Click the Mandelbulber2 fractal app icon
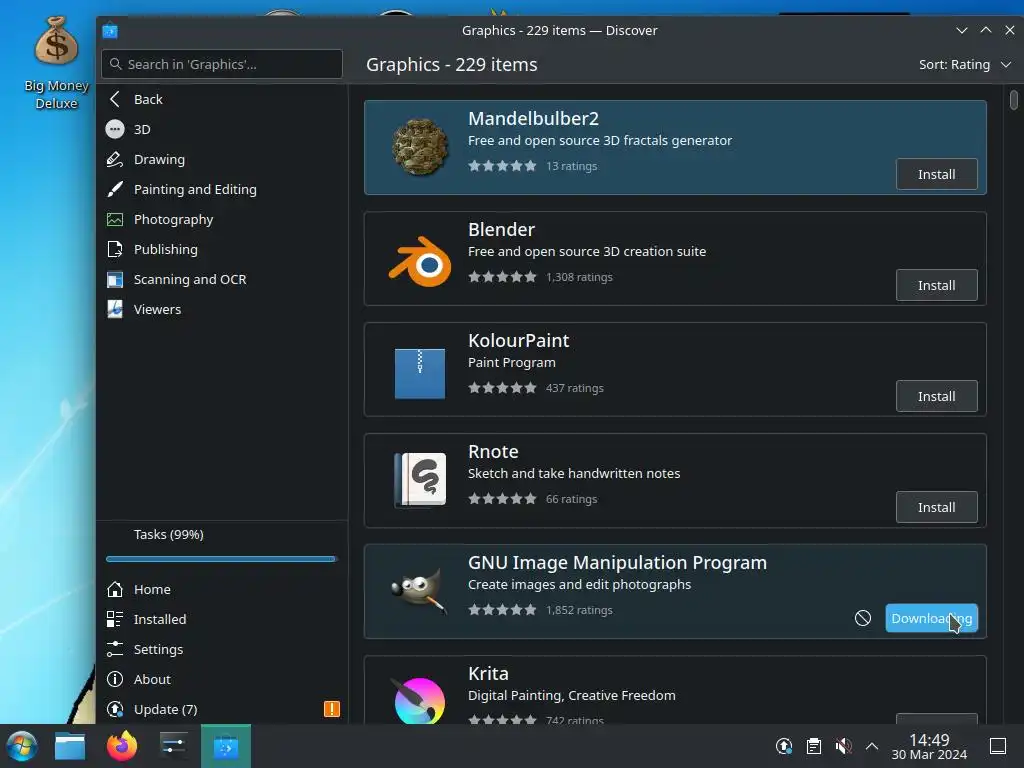This screenshot has height=768, width=1024. (420, 147)
